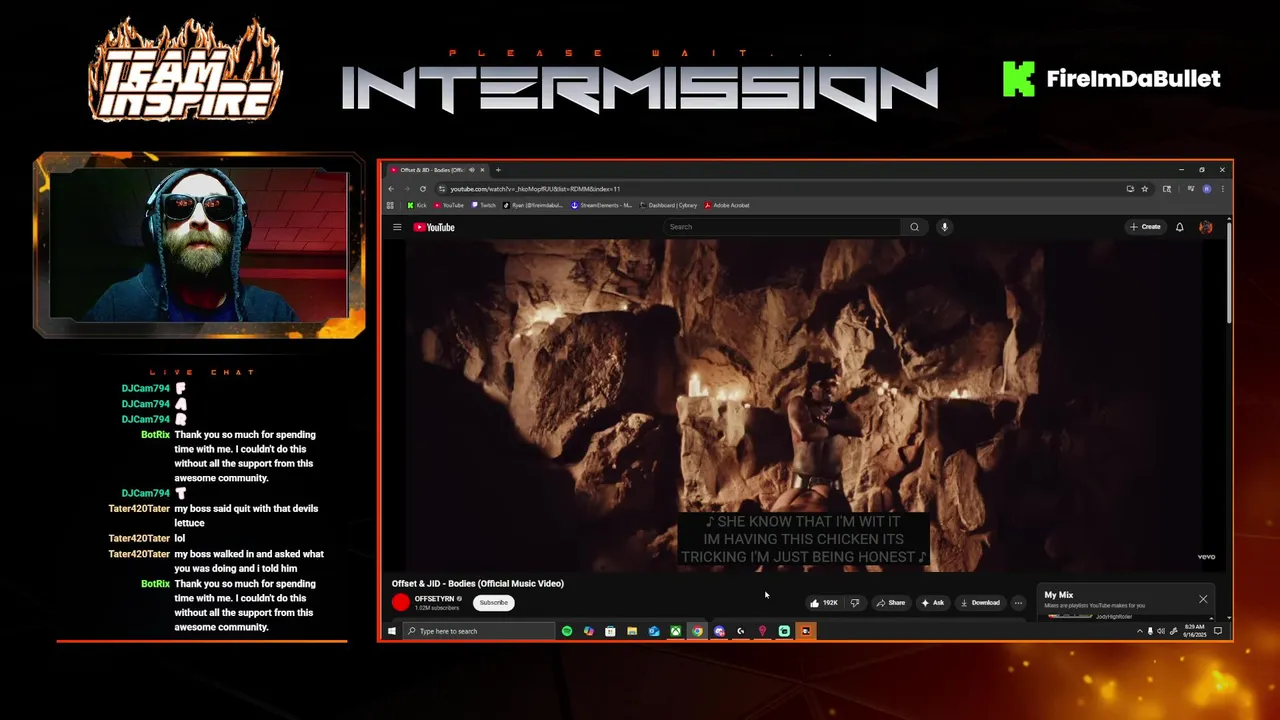Open Chrome's three-dot menu
The image size is (1280, 720).
pos(1222,189)
